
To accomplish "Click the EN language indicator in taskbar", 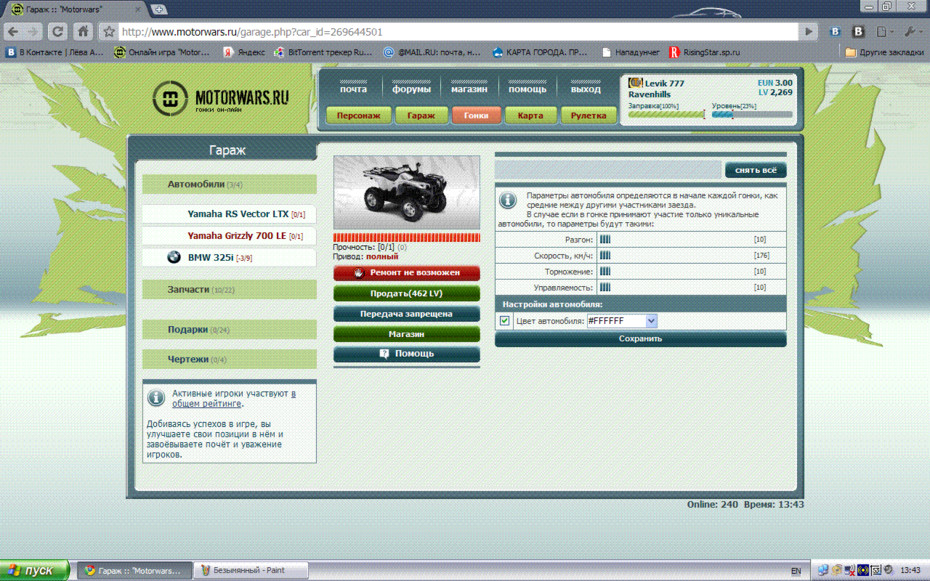I will coord(796,571).
